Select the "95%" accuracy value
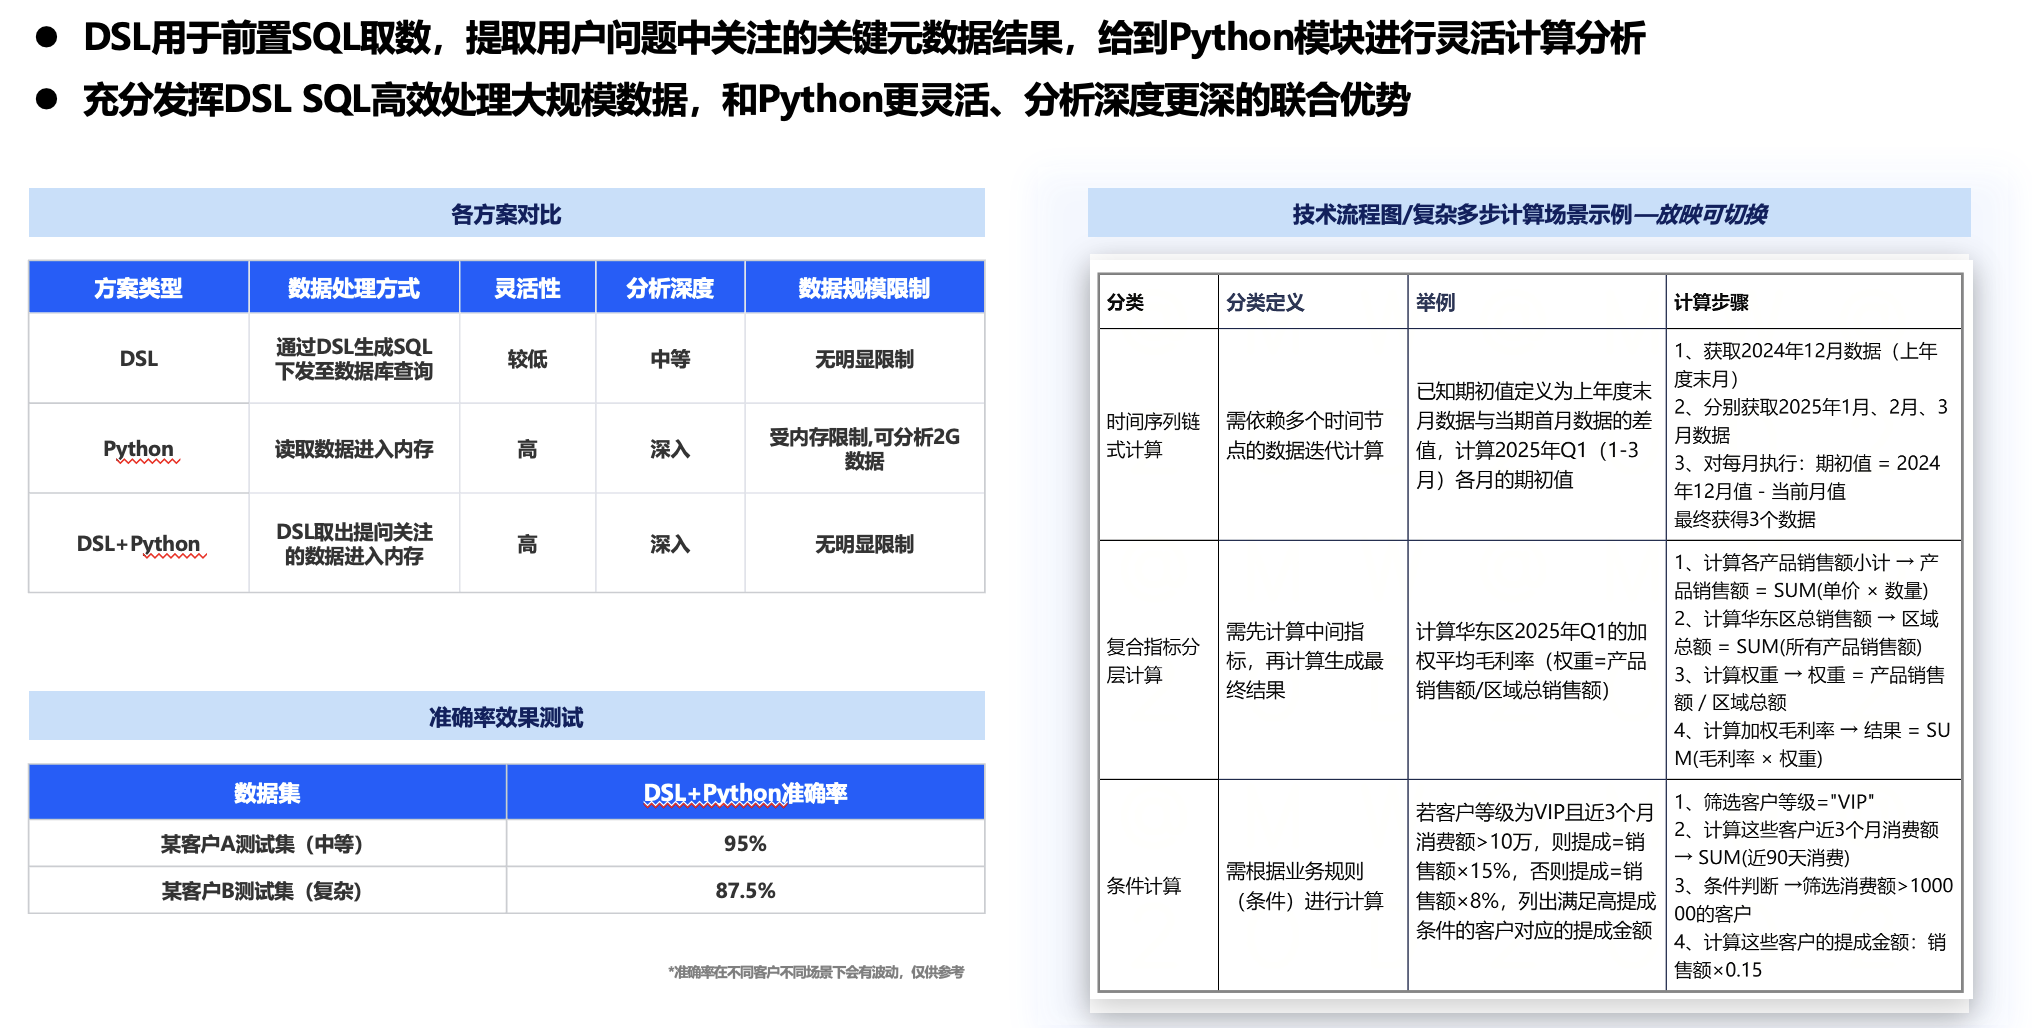The height and width of the screenshot is (1028, 2032). [745, 843]
